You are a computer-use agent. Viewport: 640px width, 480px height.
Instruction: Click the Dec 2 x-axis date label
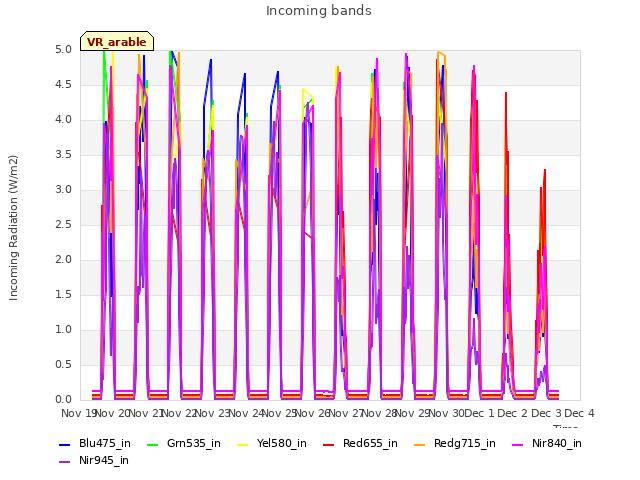[x=513, y=413]
